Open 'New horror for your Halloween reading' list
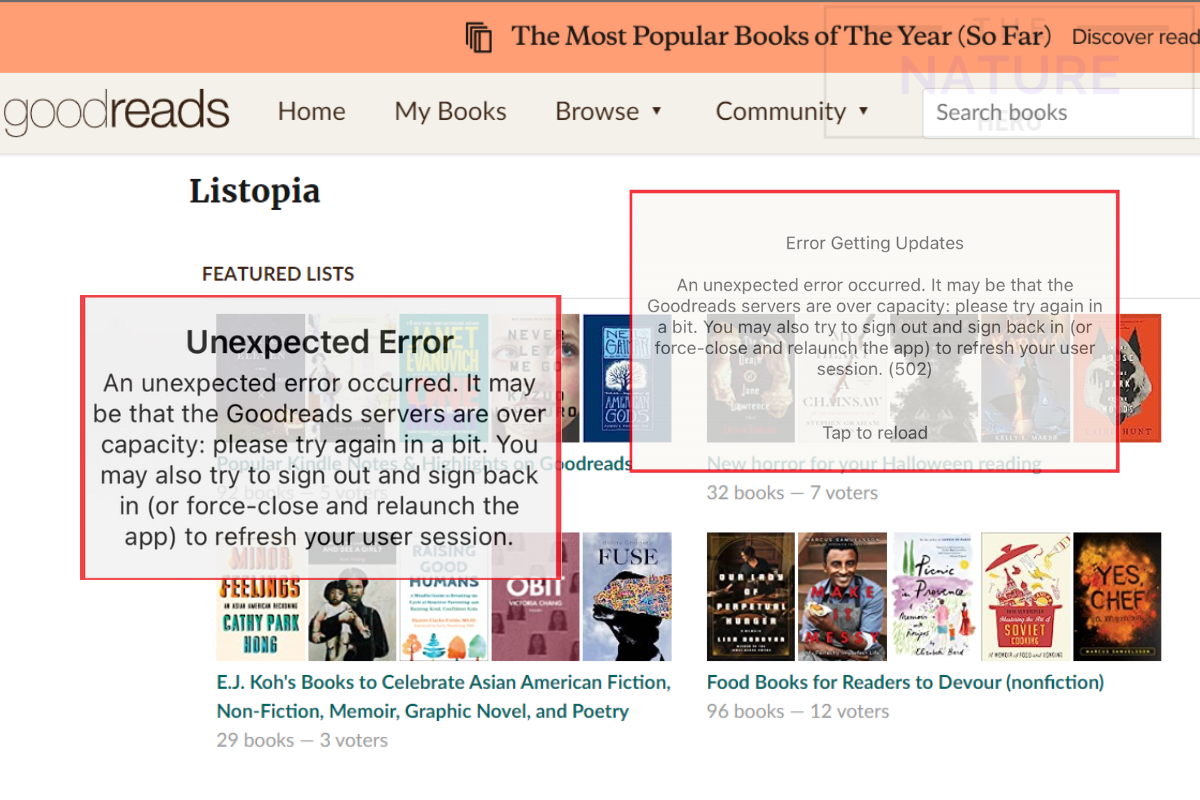 [x=874, y=464]
